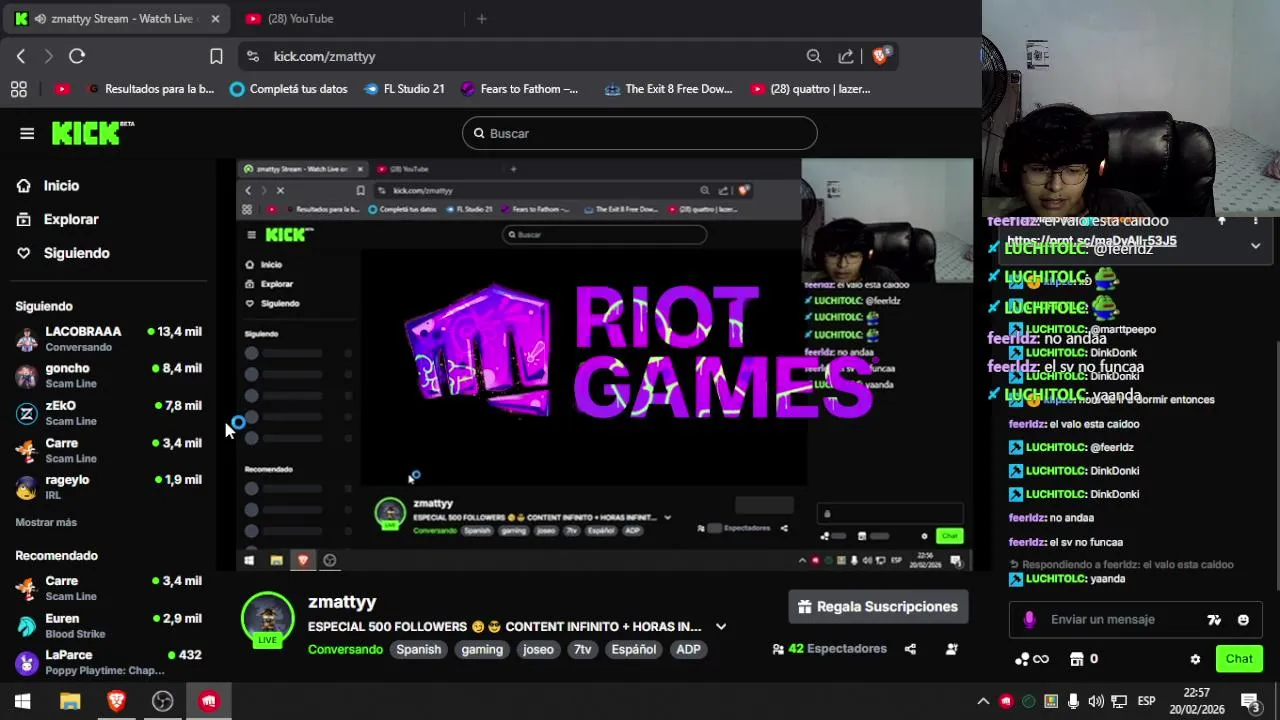Click the green Chat send button

tap(1239, 659)
